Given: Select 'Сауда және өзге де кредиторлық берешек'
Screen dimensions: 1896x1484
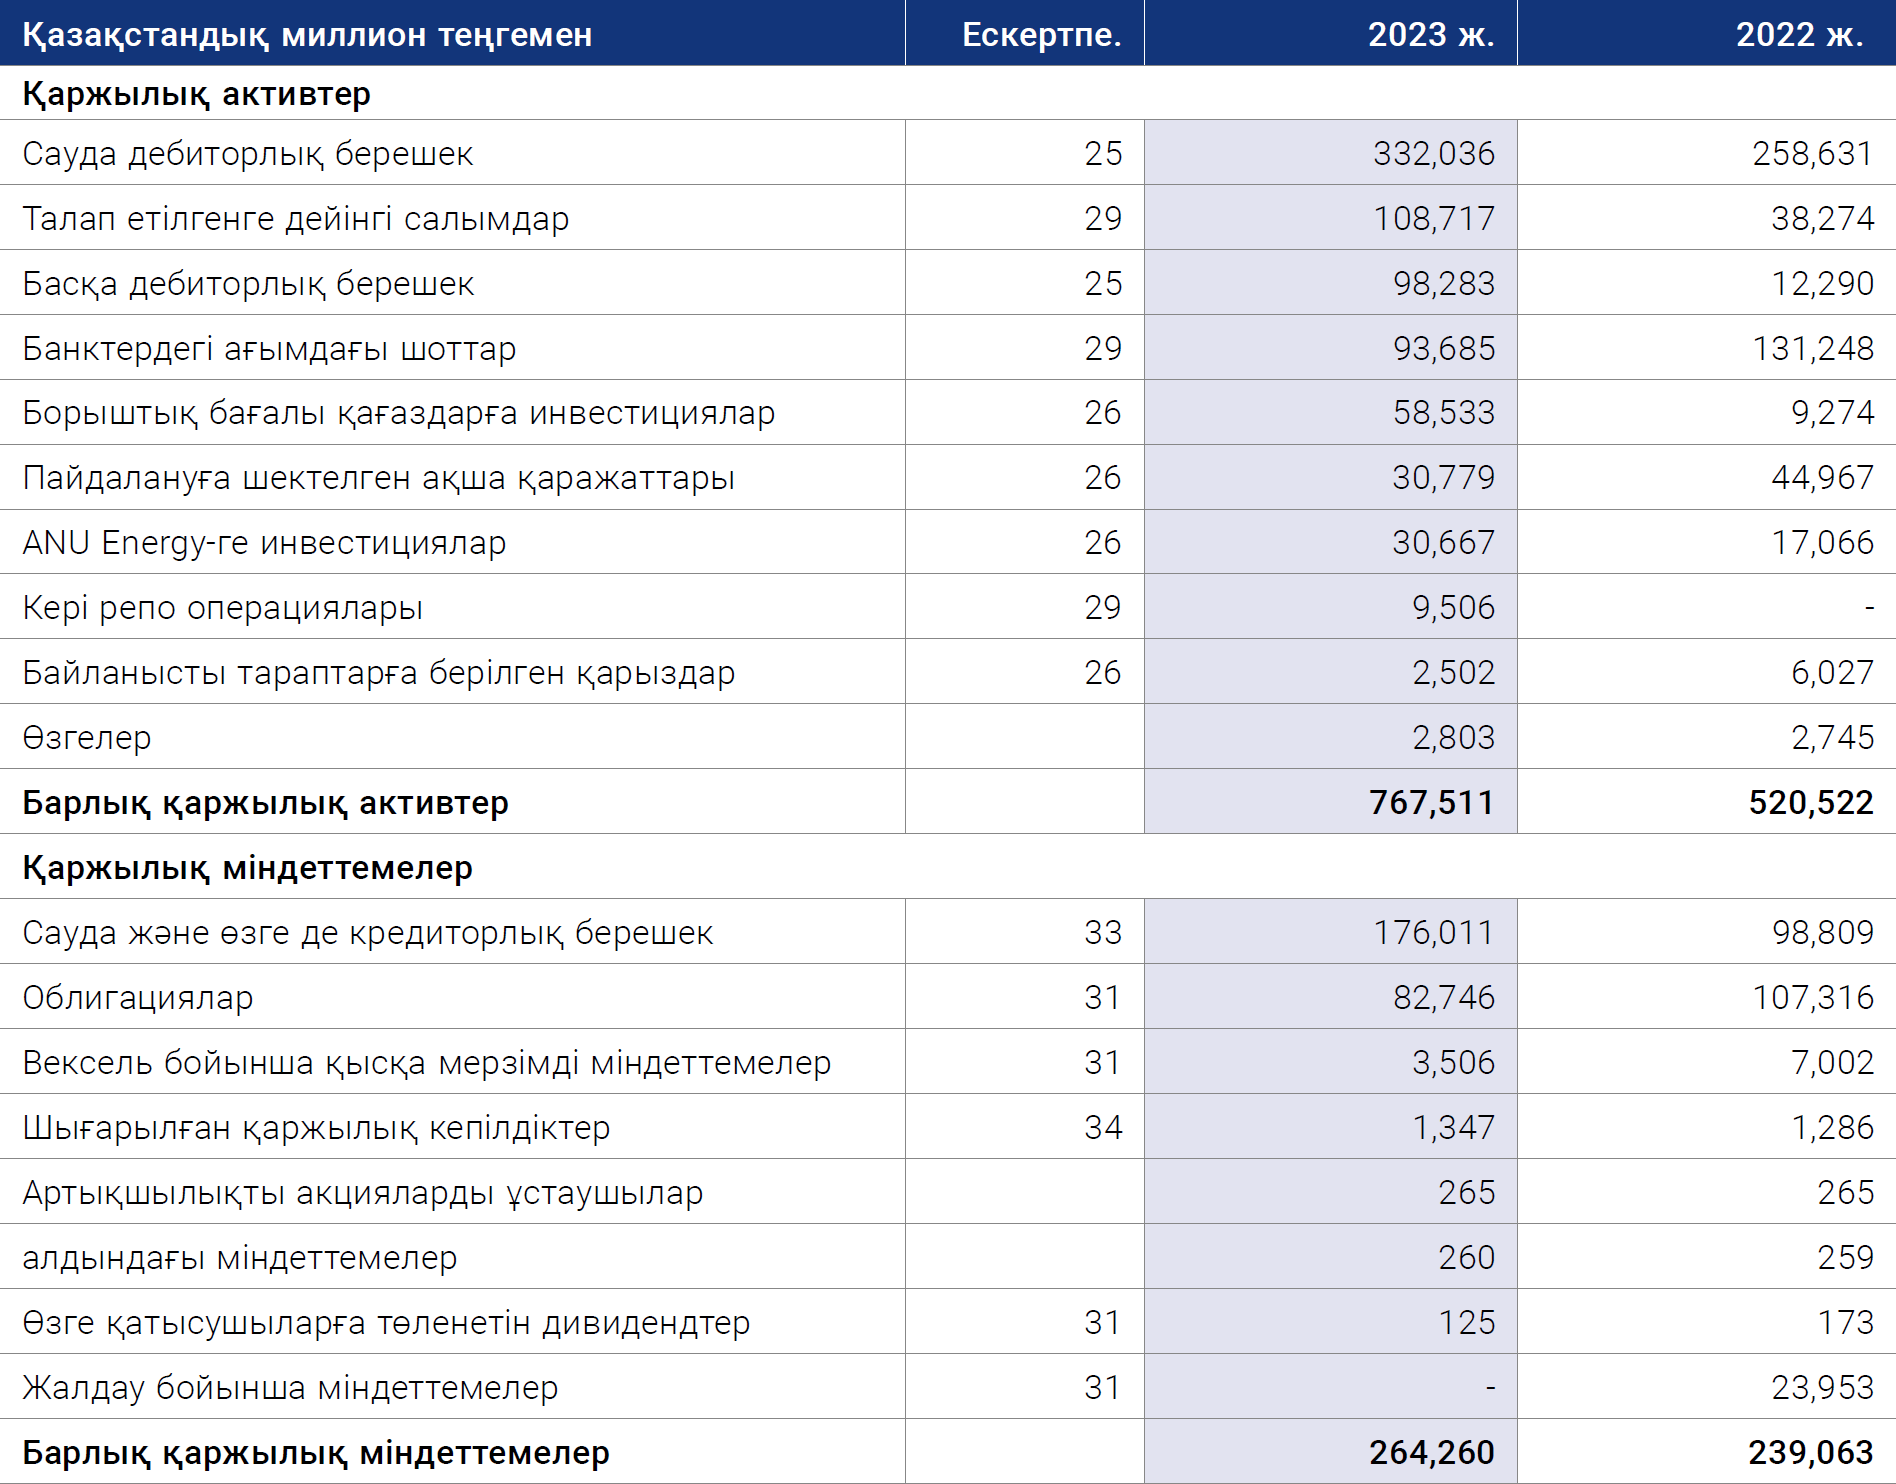Looking at the screenshot, I should 367,933.
